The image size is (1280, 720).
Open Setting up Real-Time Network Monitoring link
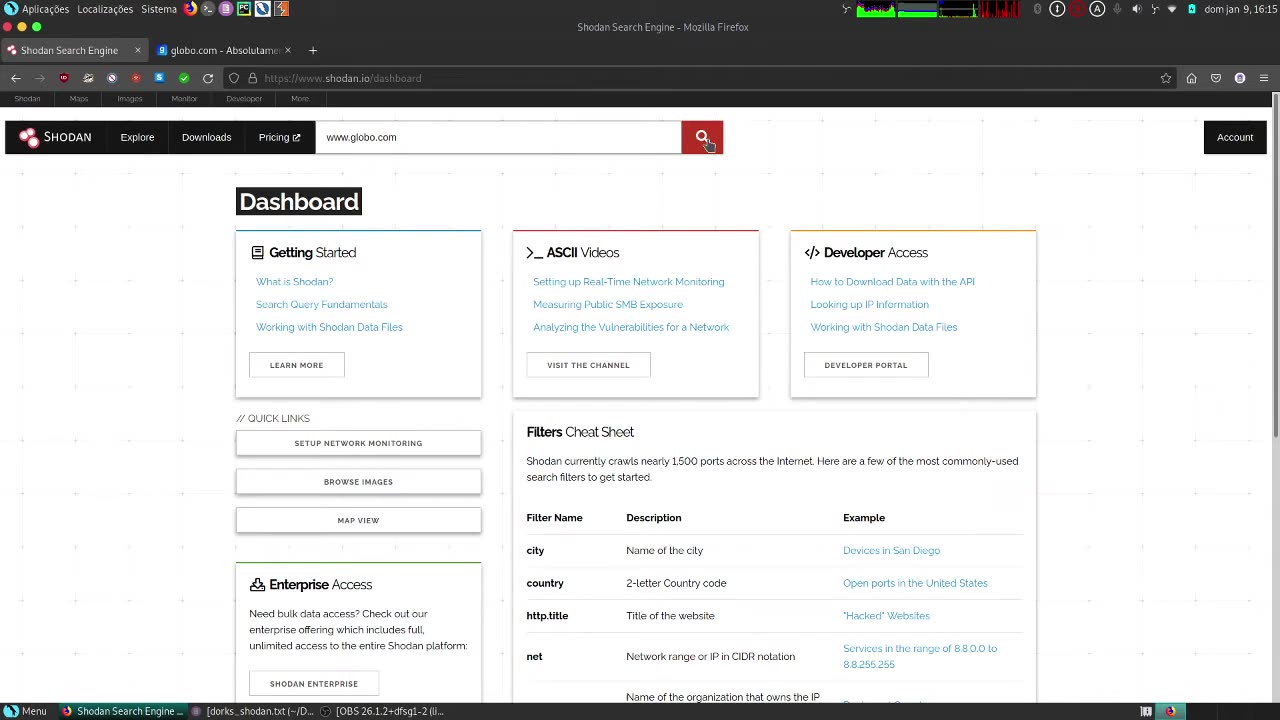click(629, 282)
